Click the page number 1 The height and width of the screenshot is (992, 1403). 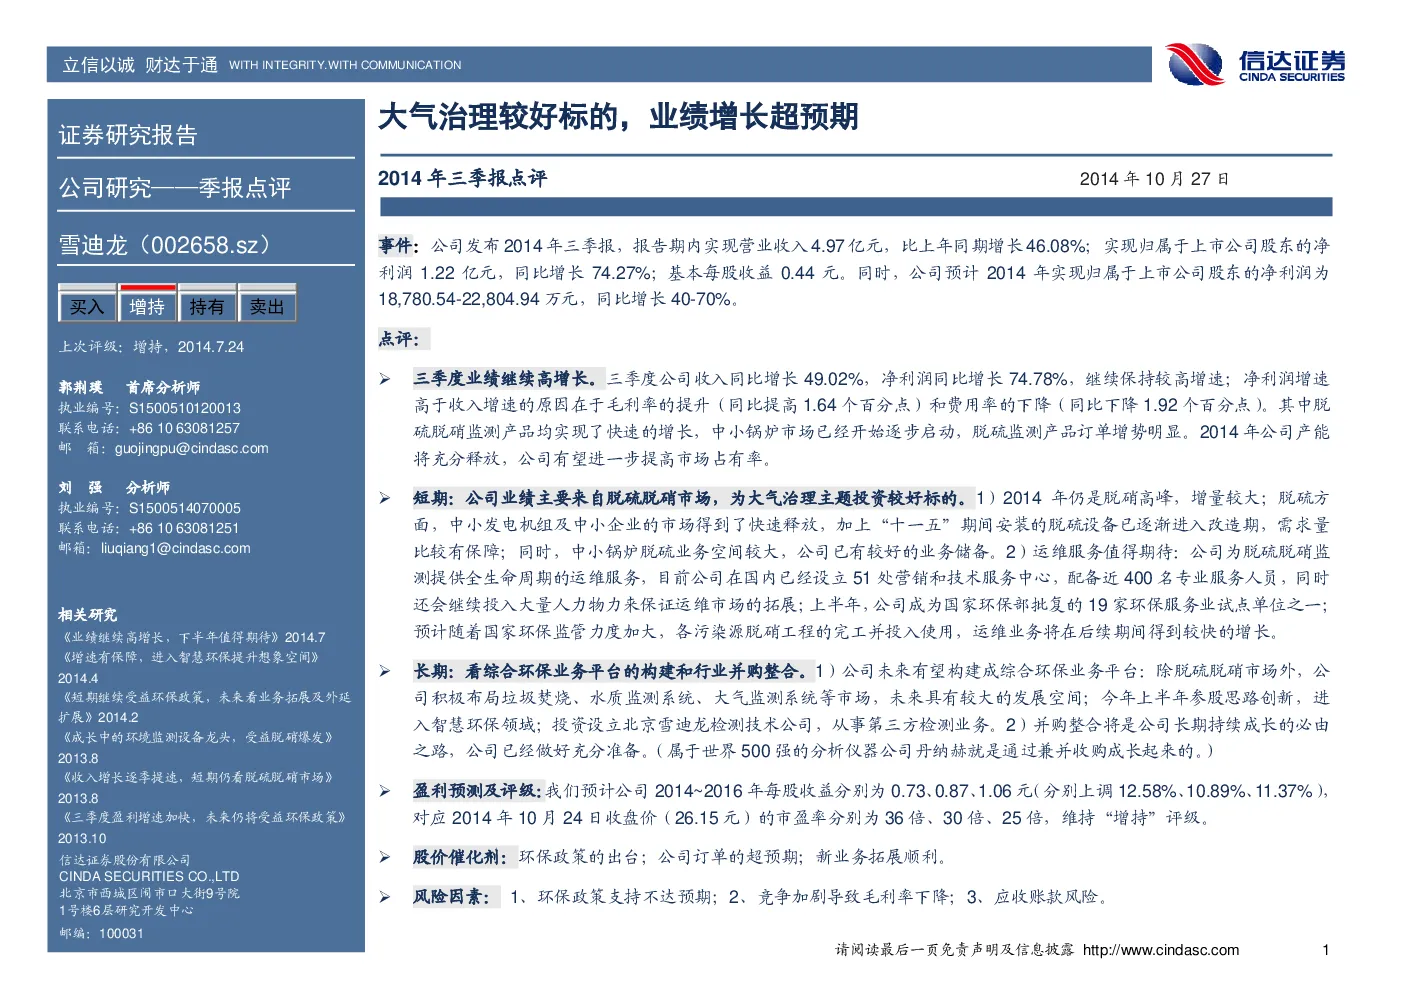coord(1326,950)
